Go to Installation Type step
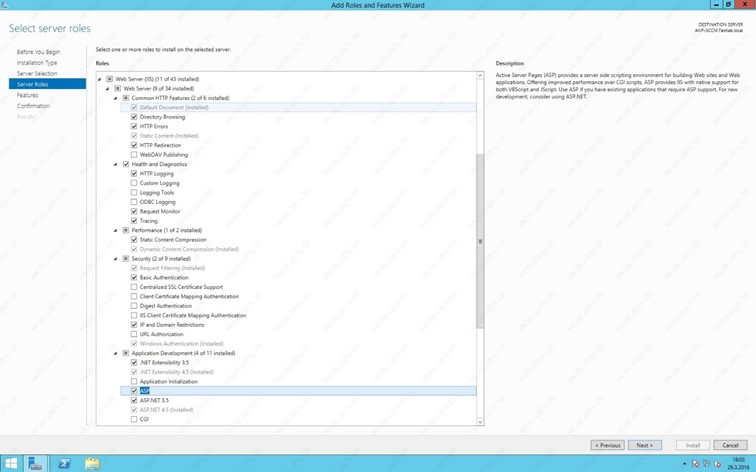 (x=37, y=63)
